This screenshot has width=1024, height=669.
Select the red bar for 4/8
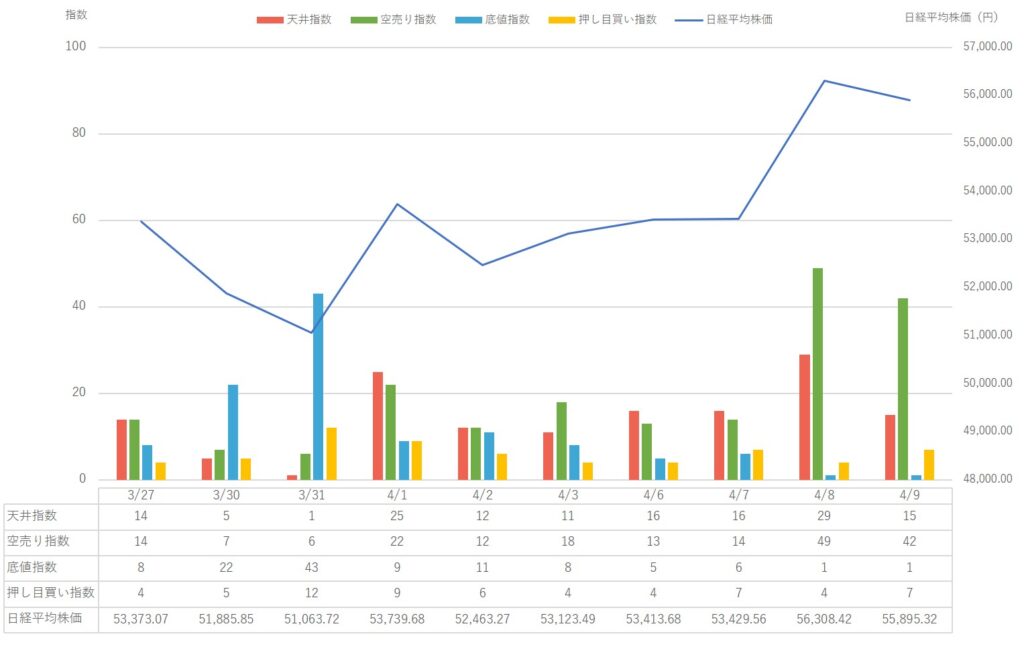tap(804, 417)
